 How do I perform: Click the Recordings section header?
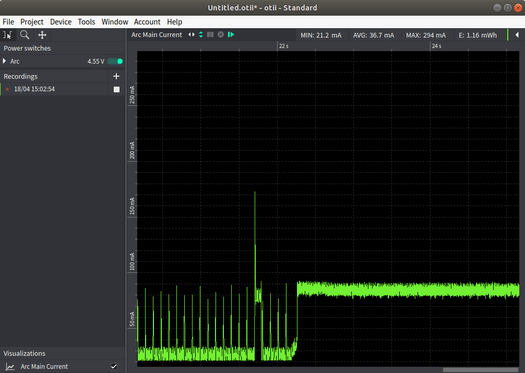(x=20, y=76)
